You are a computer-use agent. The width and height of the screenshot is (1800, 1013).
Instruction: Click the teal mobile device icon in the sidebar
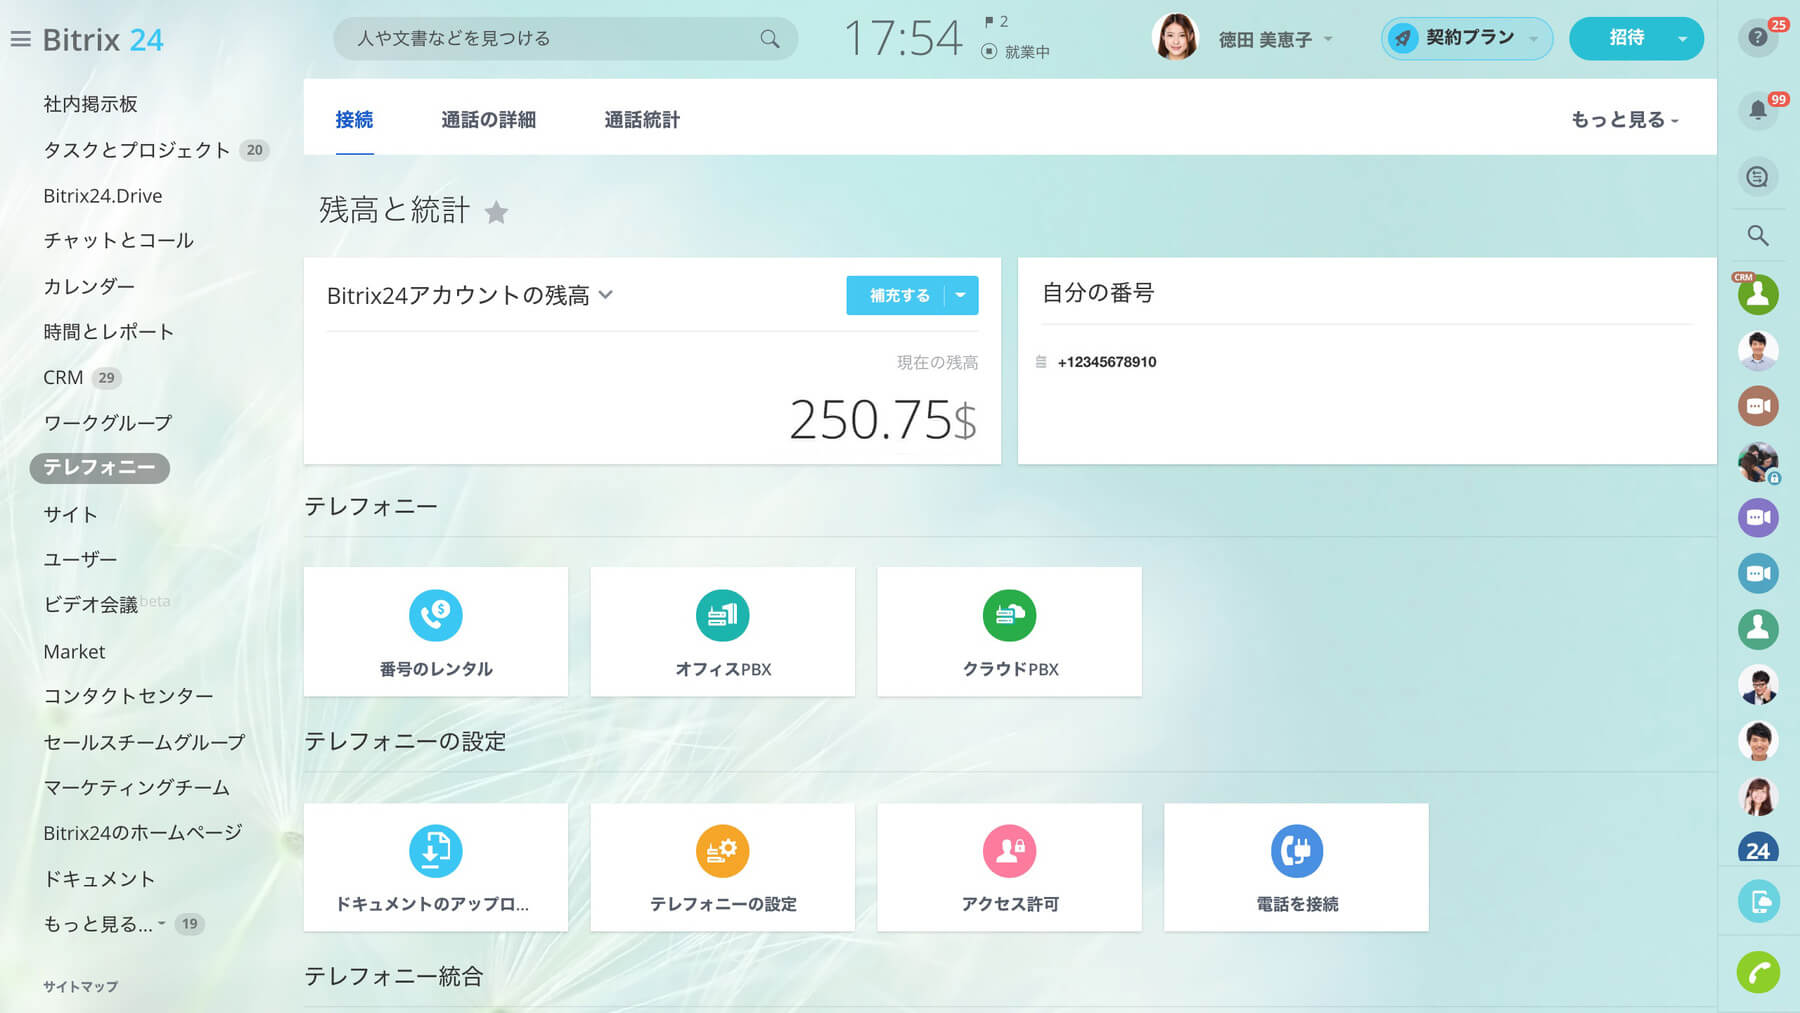pos(1758,901)
